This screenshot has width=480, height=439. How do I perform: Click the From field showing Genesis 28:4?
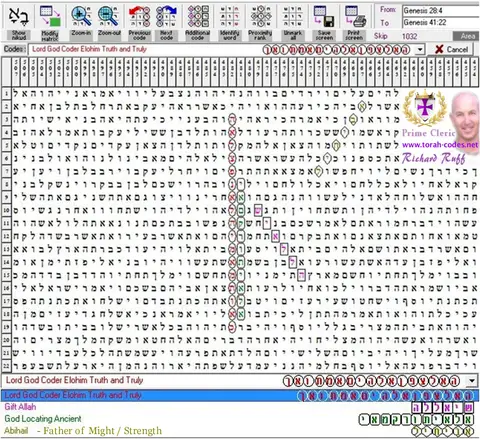[441, 10]
